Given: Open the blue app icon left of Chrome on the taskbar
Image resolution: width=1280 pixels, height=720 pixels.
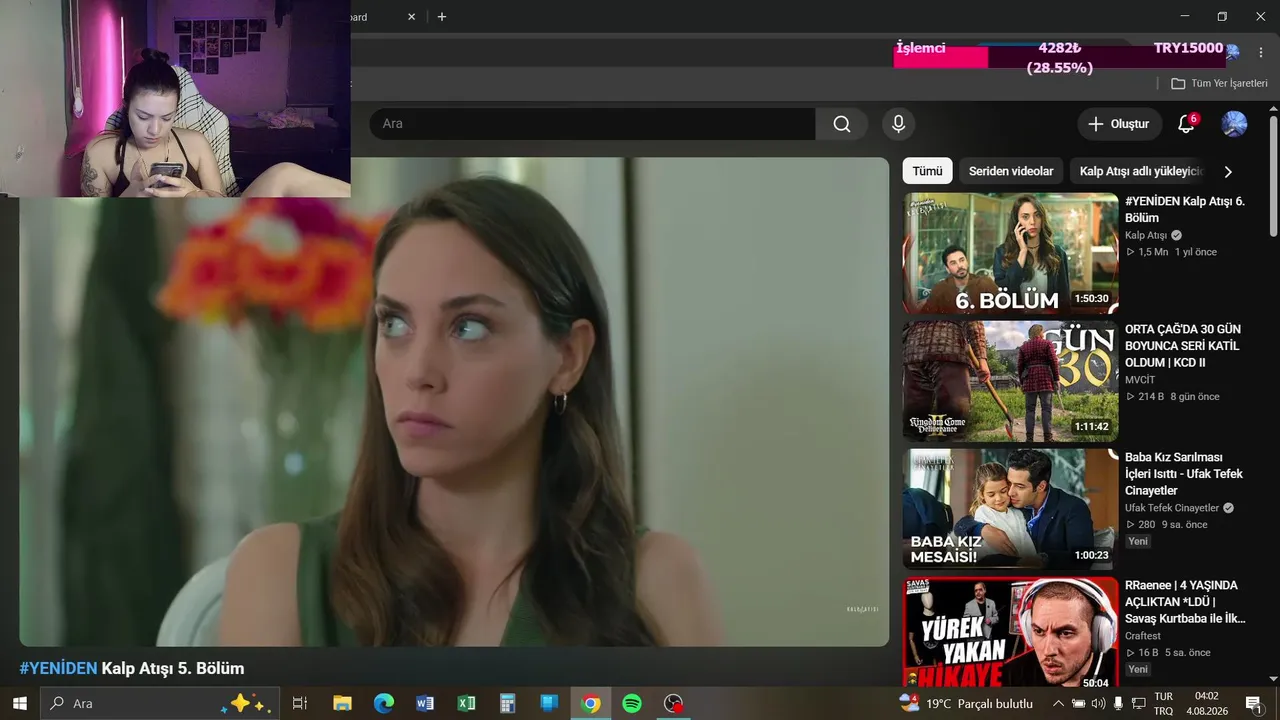Looking at the screenshot, I should [x=549, y=703].
